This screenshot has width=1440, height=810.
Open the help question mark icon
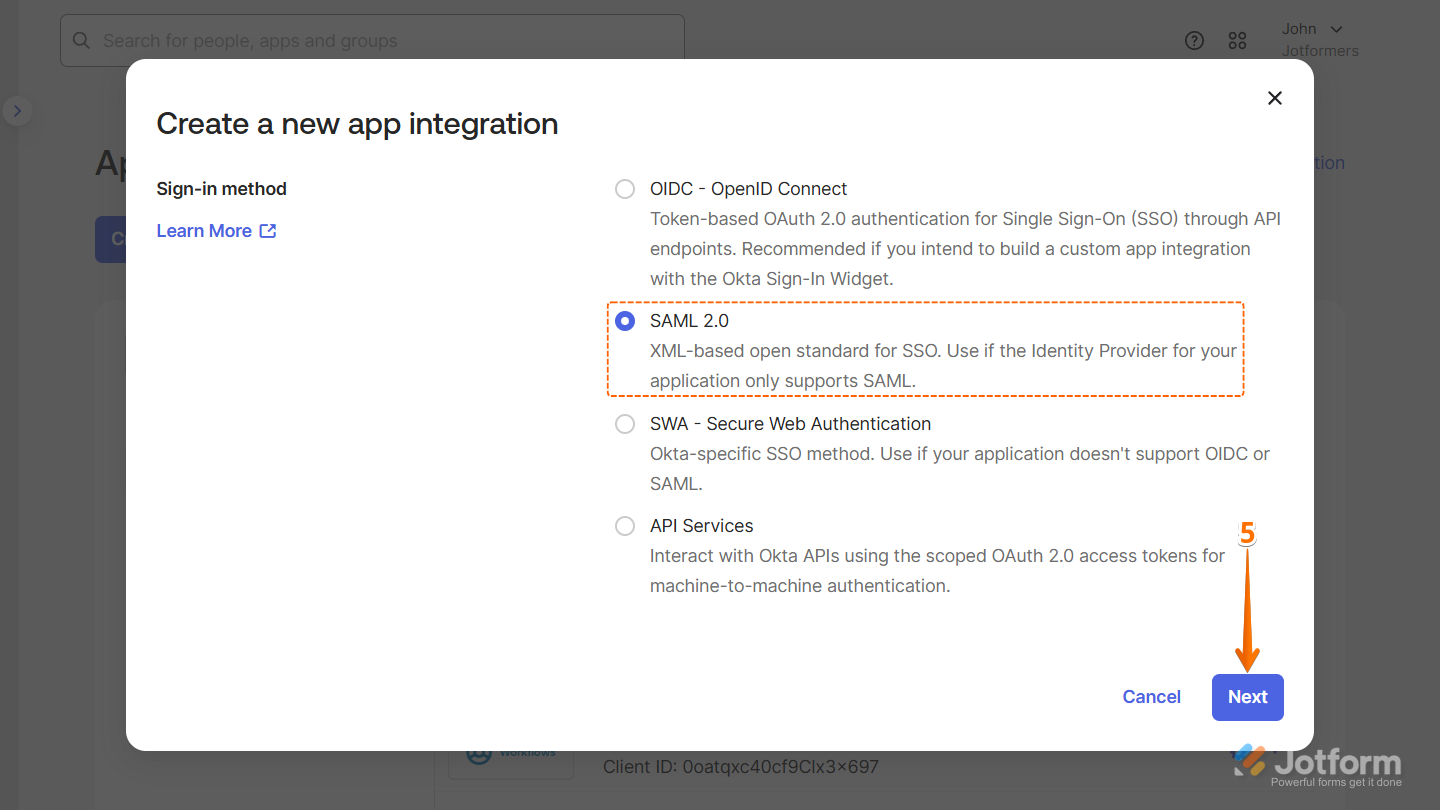(x=1194, y=41)
